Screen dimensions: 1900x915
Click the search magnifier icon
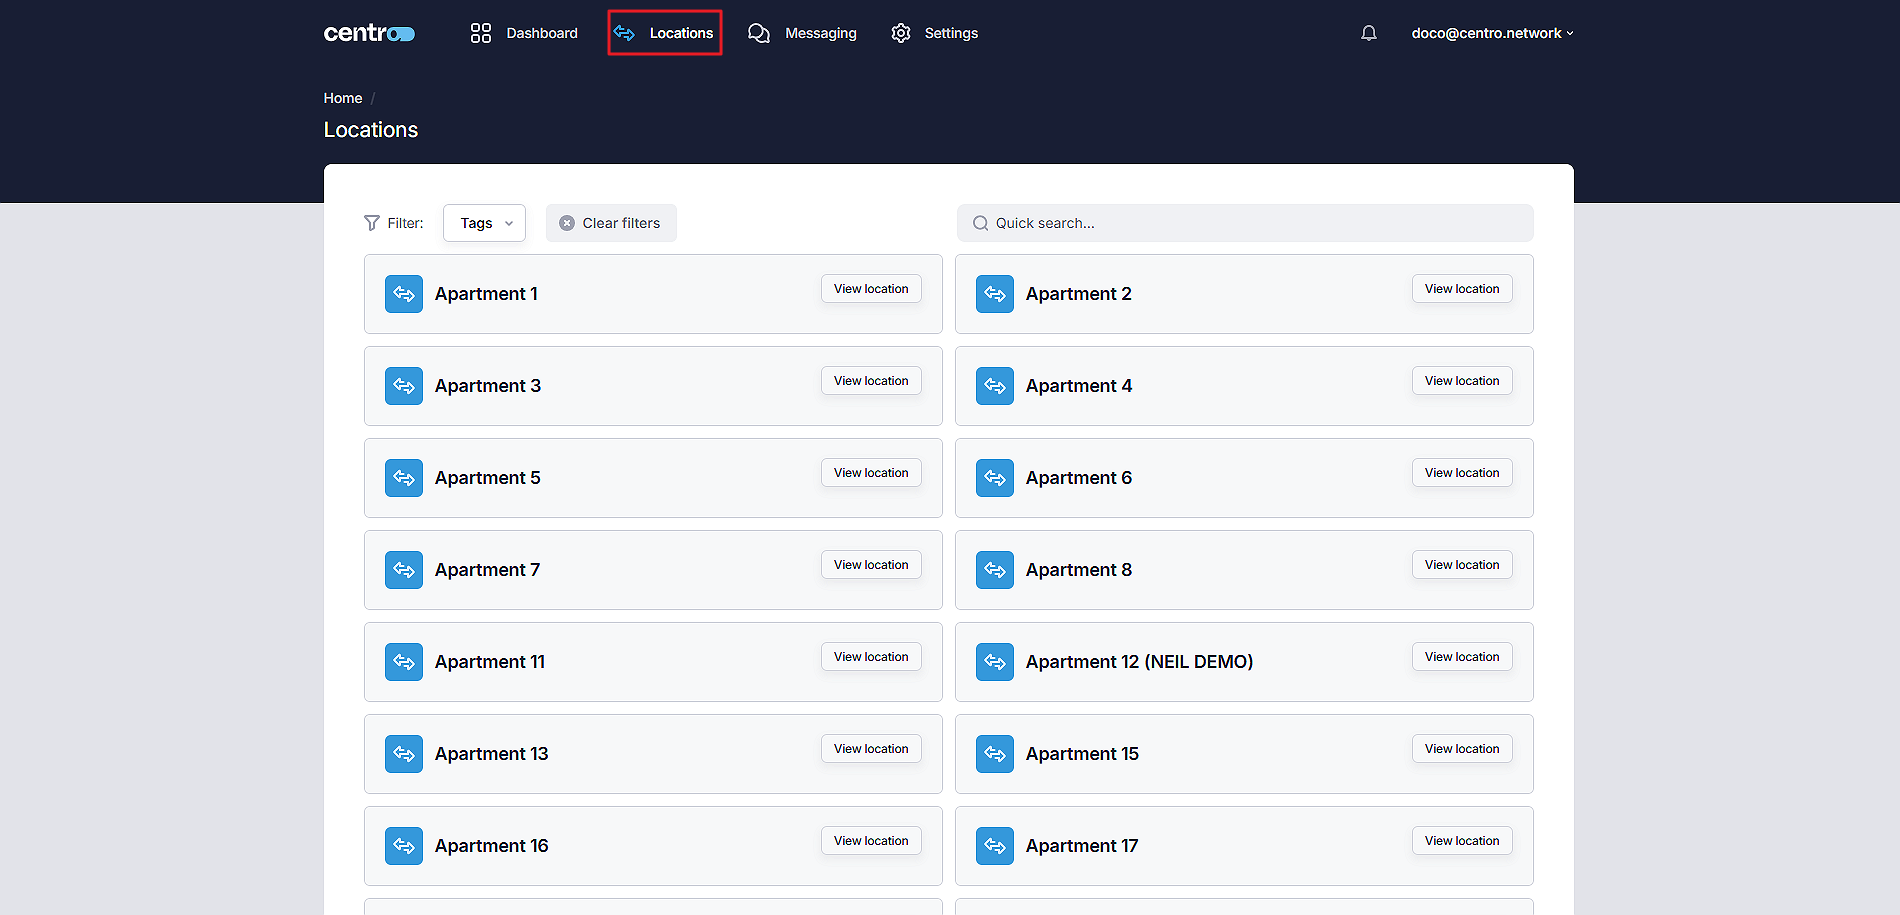tap(981, 223)
